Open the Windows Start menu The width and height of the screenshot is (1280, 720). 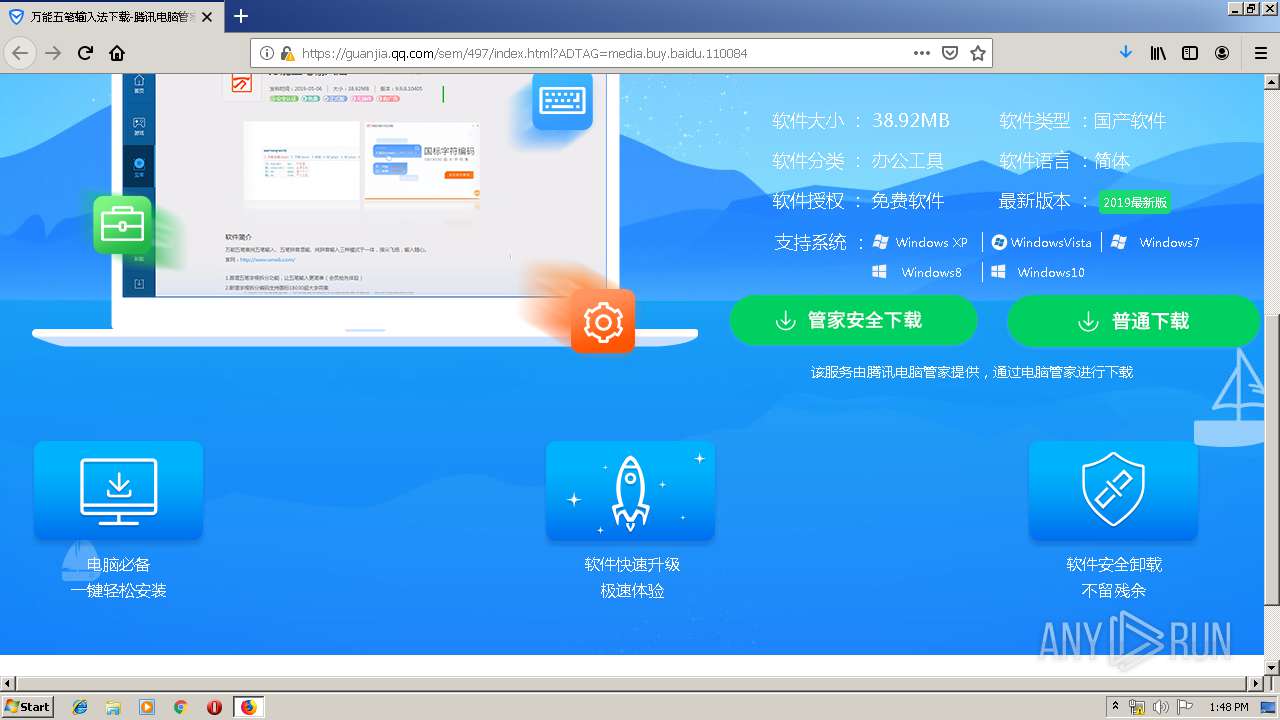tap(27, 707)
